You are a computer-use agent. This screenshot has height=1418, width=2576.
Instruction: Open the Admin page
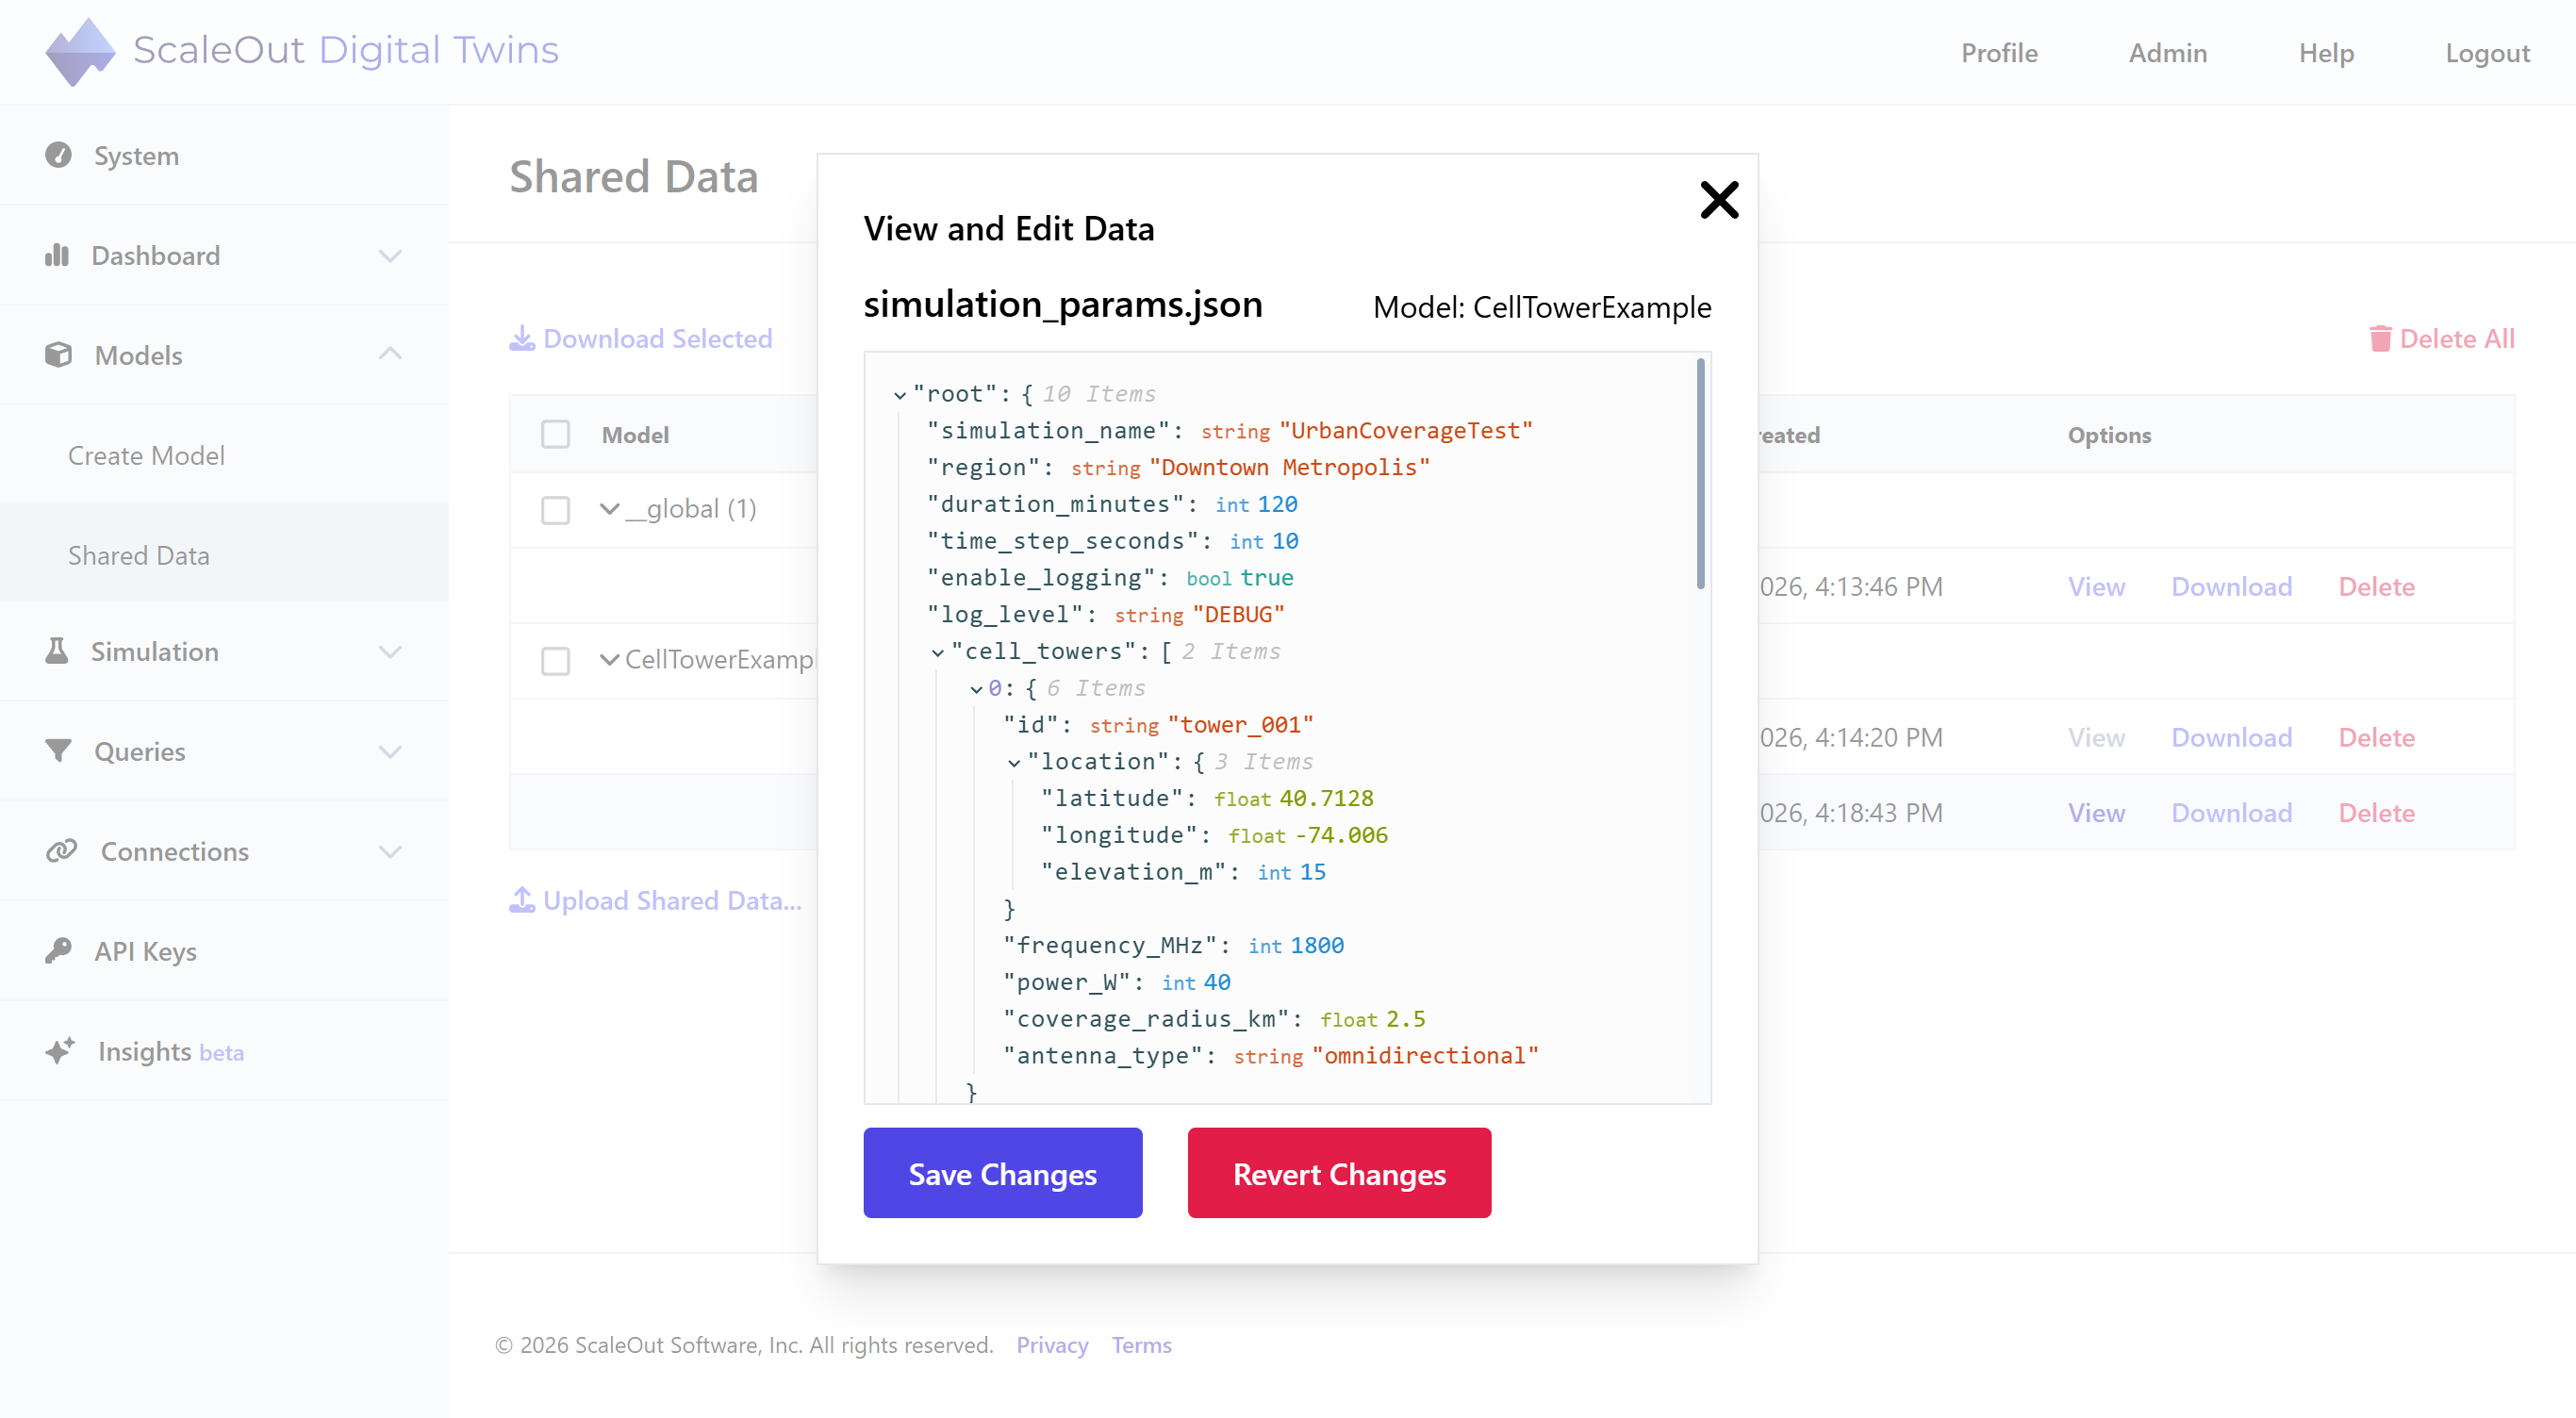click(2168, 53)
